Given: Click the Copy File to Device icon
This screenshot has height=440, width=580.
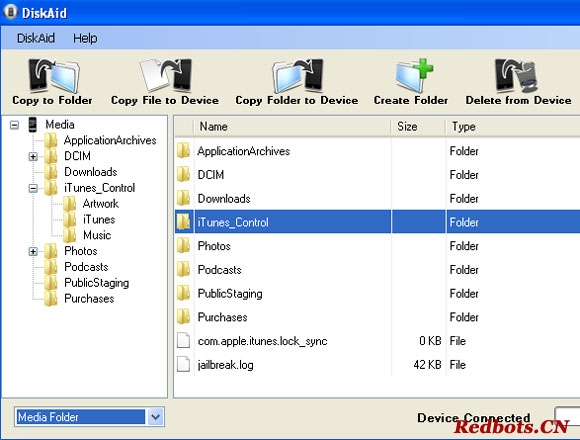Looking at the screenshot, I should 166,75.
